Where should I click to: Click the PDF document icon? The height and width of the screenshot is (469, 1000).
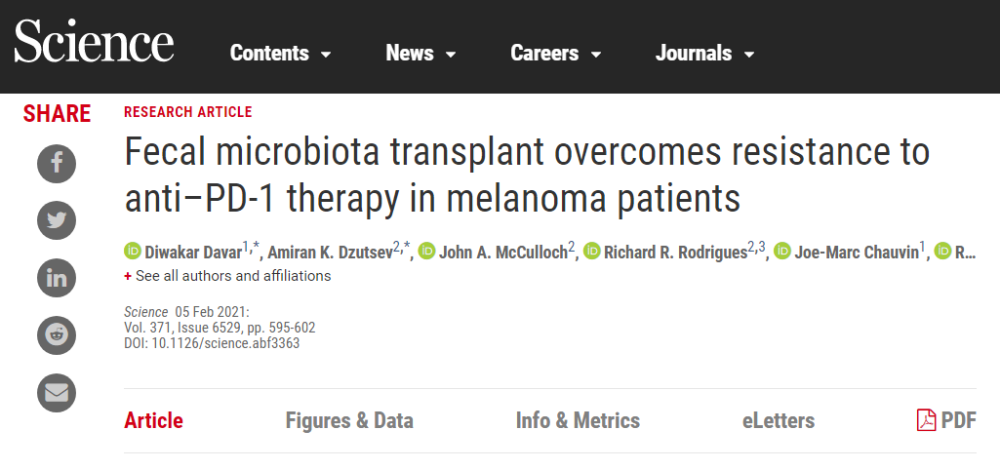pyautogui.click(x=927, y=420)
